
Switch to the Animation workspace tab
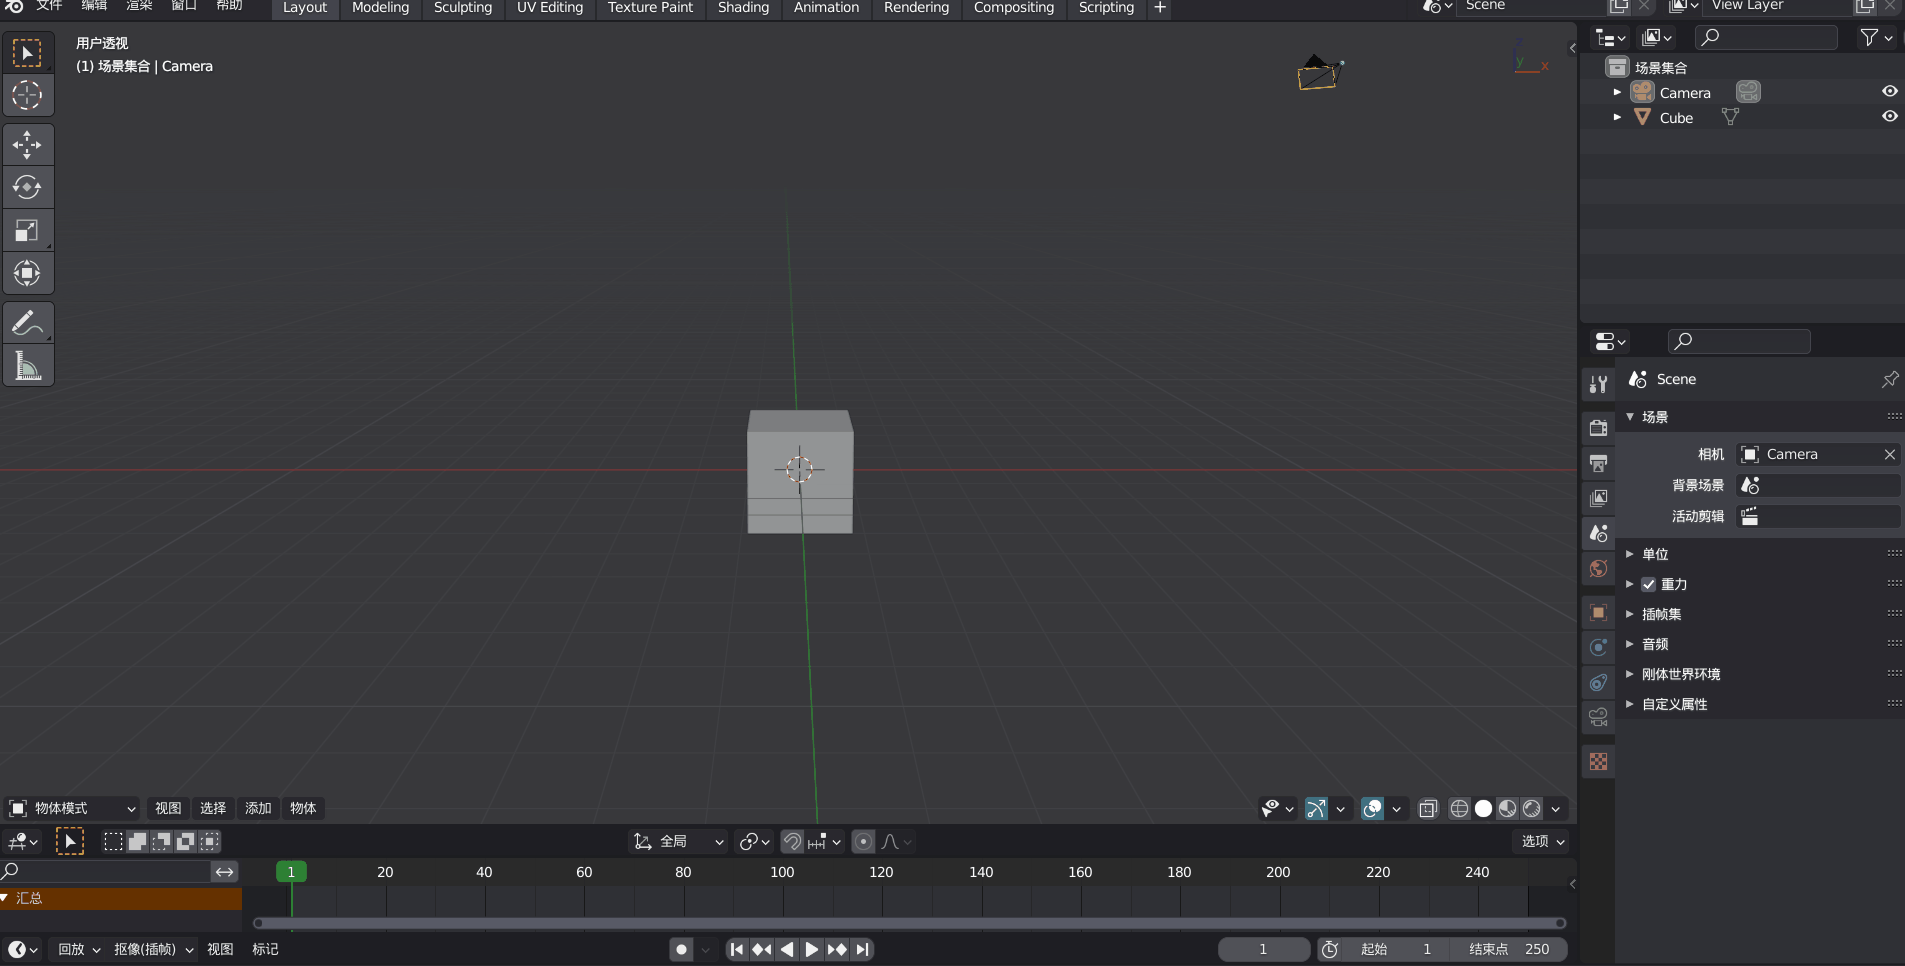(826, 8)
